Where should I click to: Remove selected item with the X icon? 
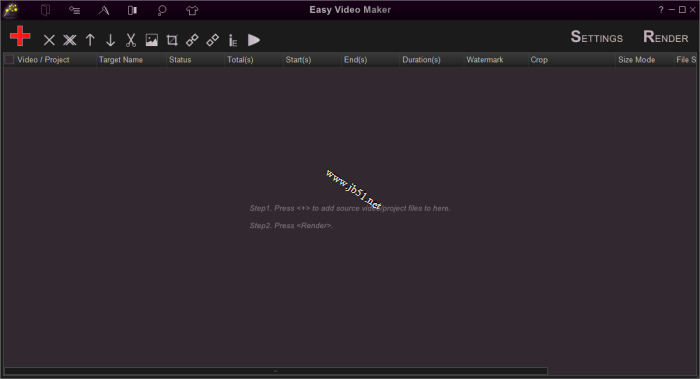[49, 40]
